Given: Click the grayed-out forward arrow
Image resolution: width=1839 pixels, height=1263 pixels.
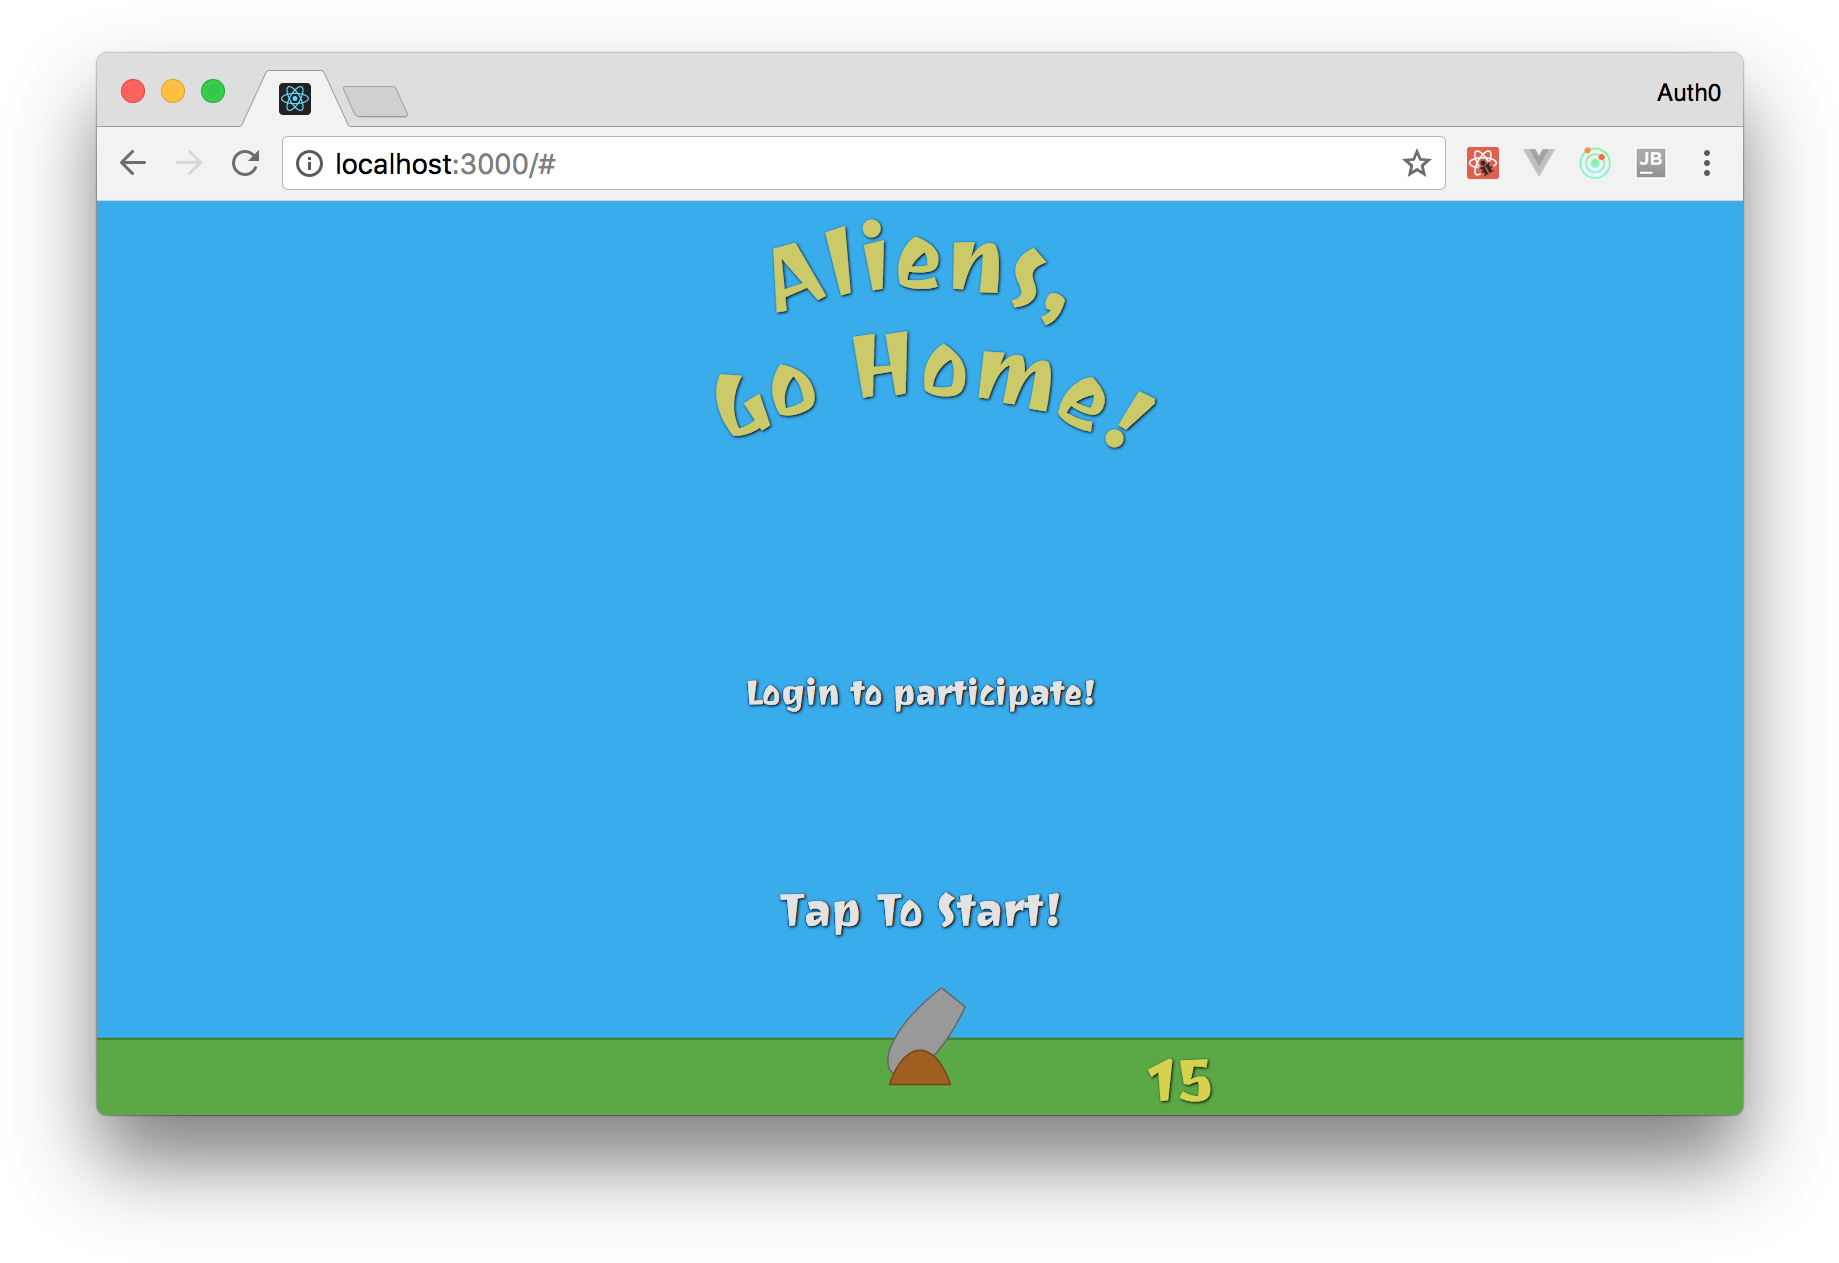Looking at the screenshot, I should [188, 162].
